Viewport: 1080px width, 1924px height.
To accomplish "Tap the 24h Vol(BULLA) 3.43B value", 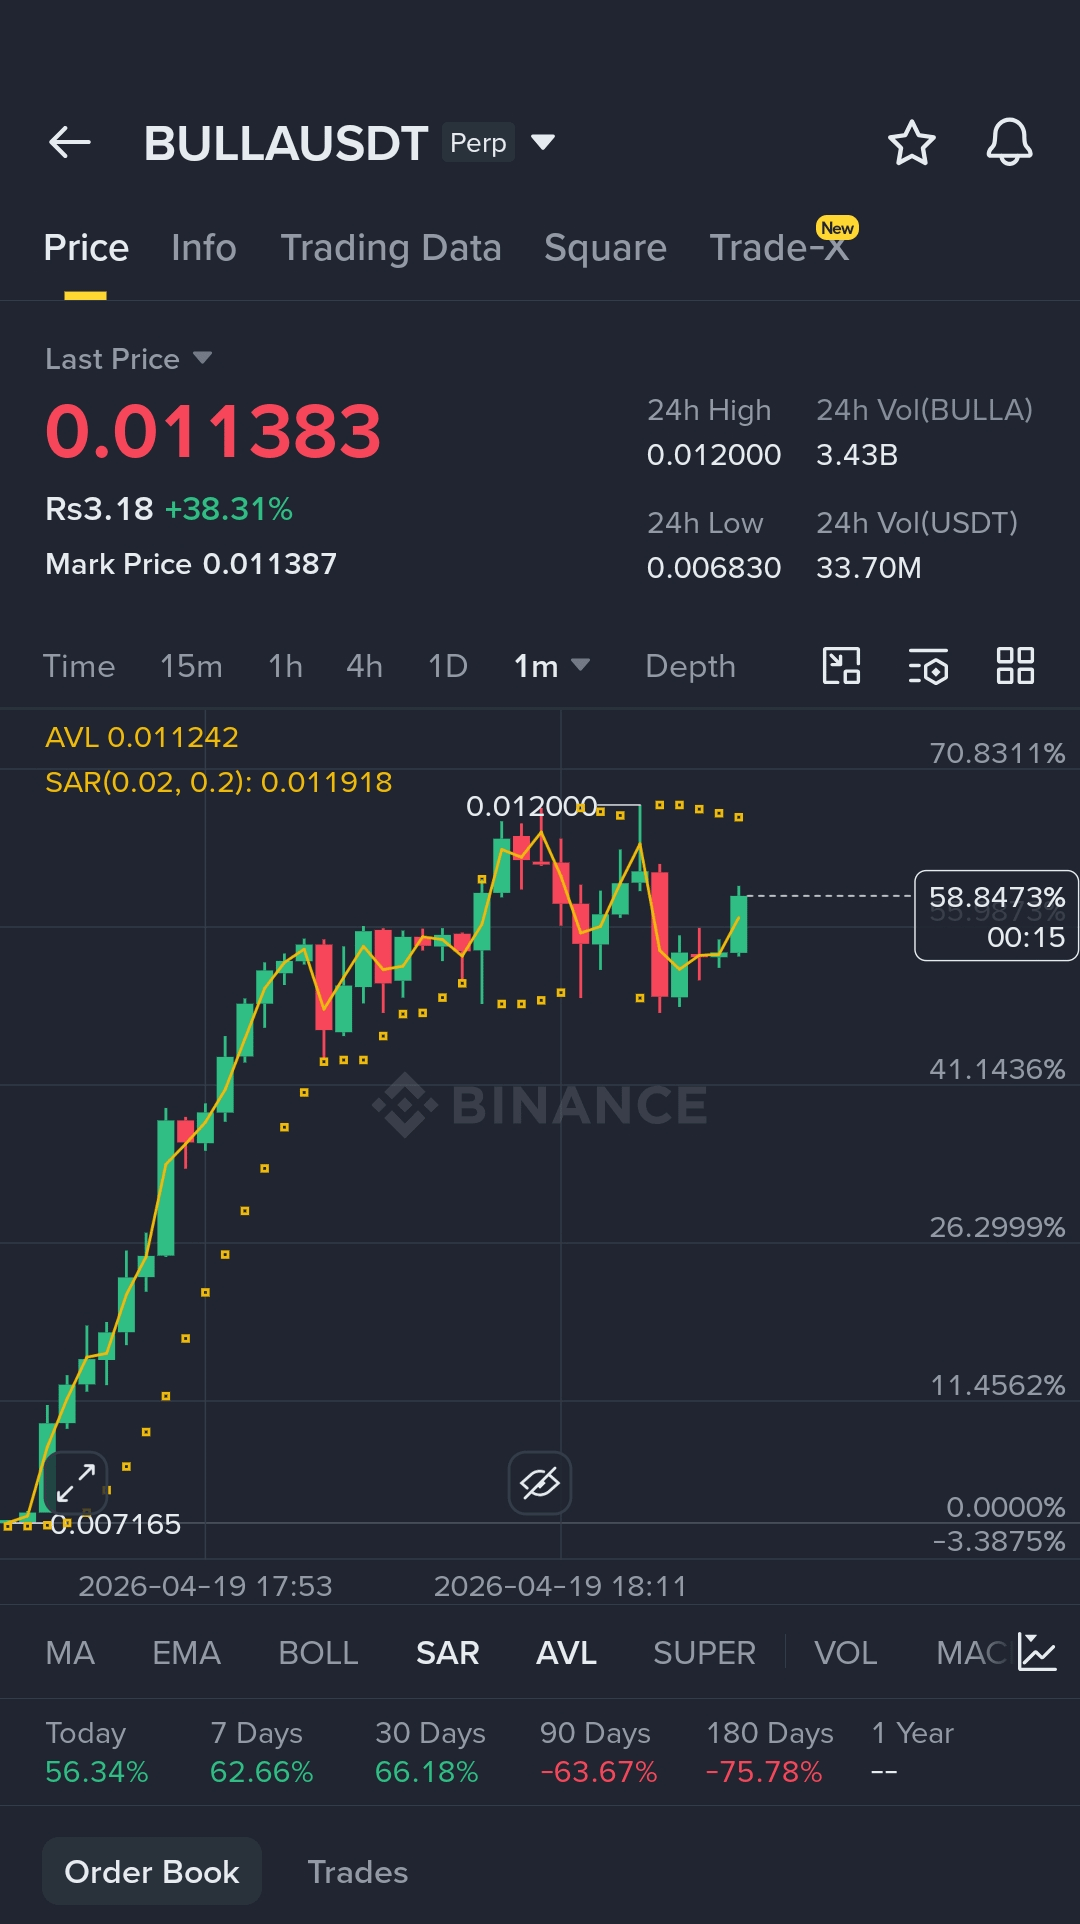I will pyautogui.click(x=857, y=455).
